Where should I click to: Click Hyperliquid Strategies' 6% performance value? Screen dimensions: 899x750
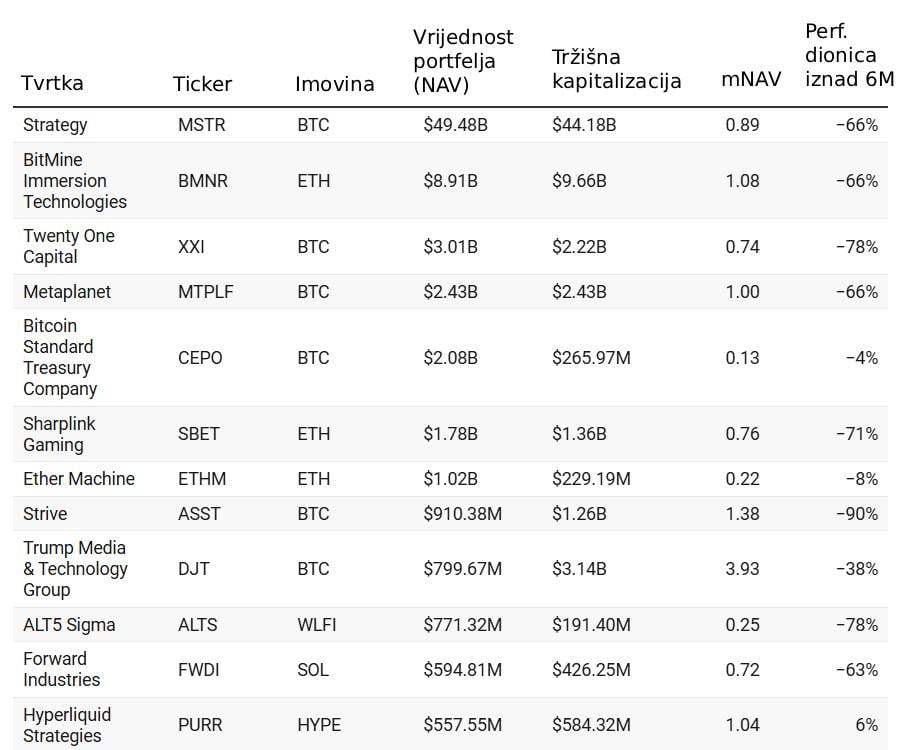866,725
